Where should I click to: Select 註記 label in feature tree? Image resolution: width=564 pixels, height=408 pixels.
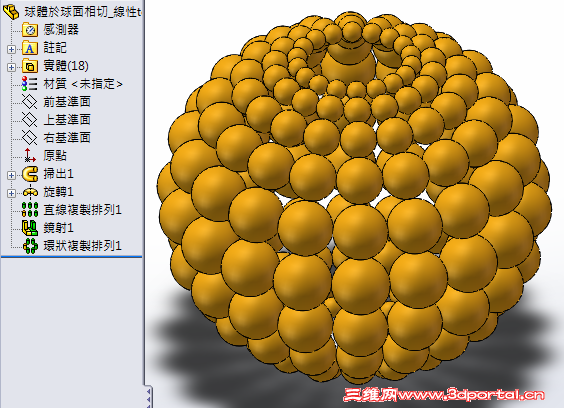click(55, 48)
